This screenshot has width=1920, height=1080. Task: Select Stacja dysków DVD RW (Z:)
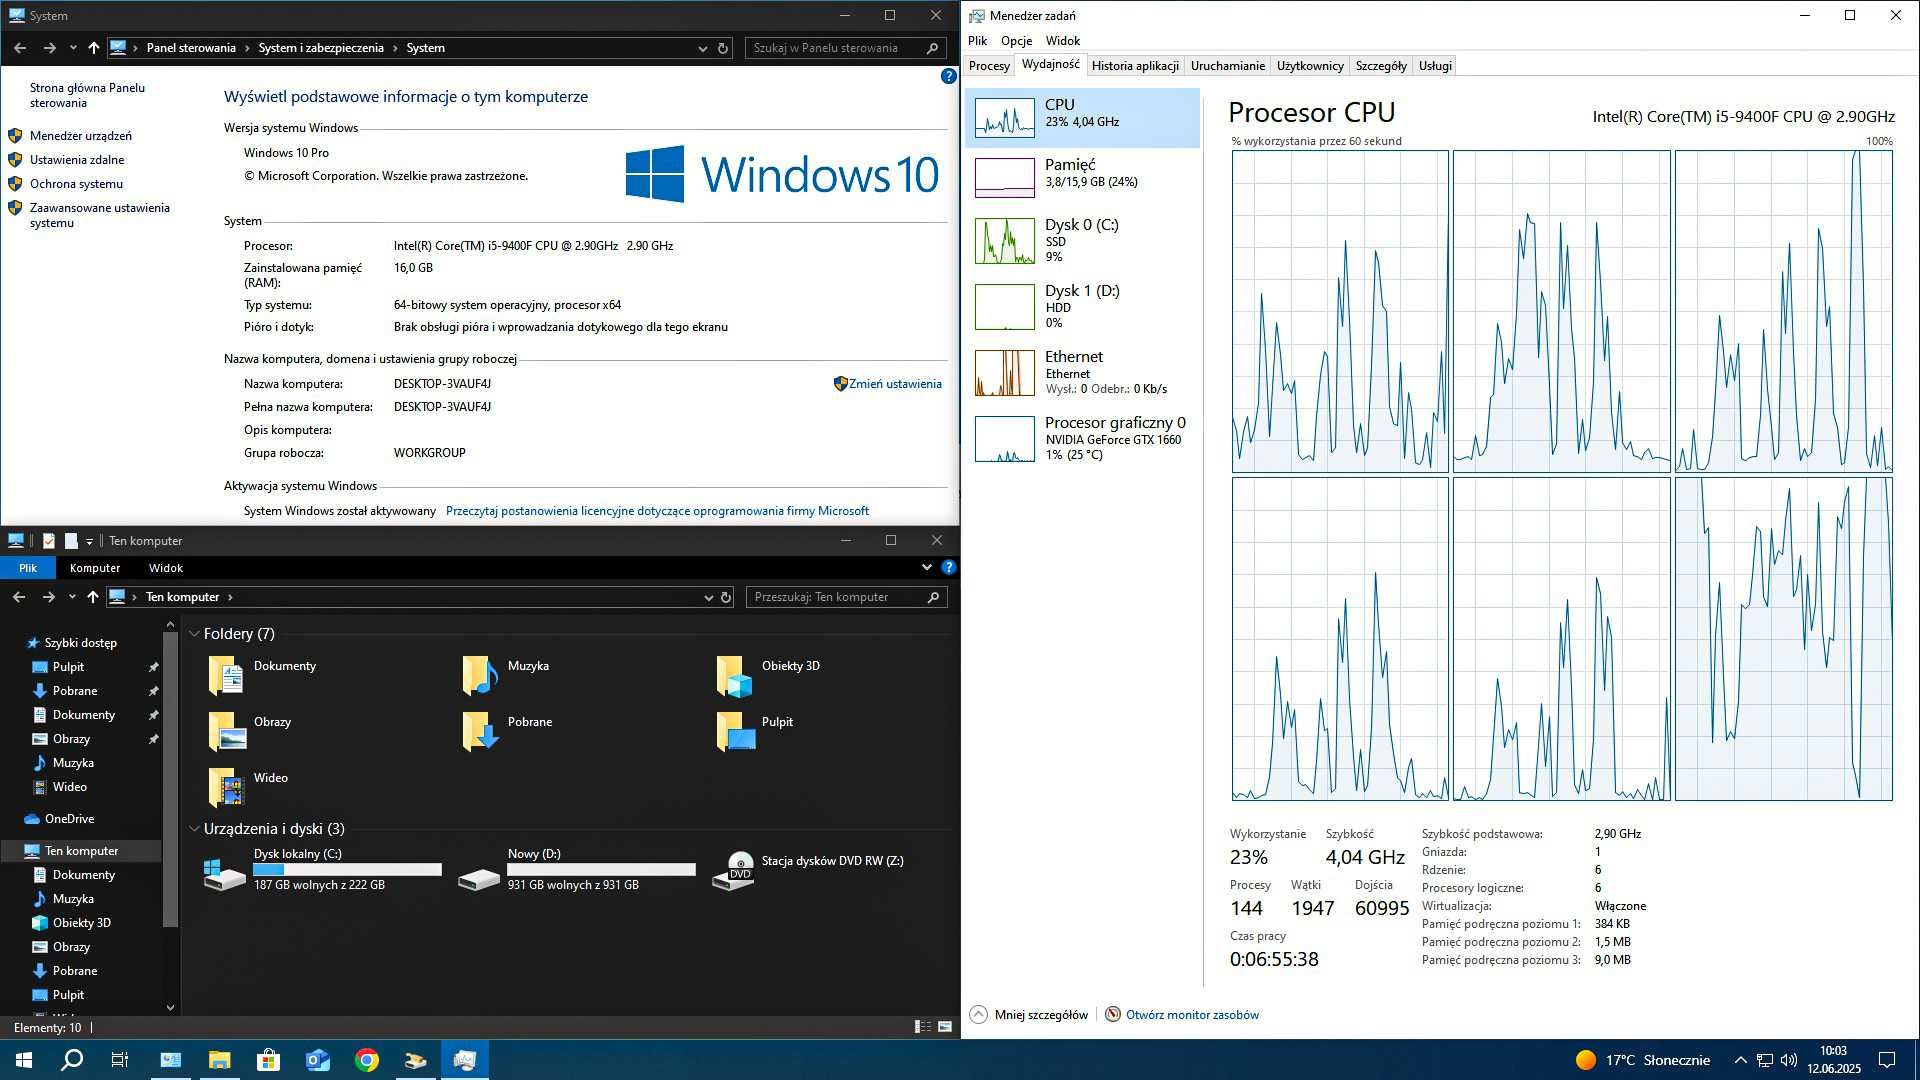[x=808, y=870]
